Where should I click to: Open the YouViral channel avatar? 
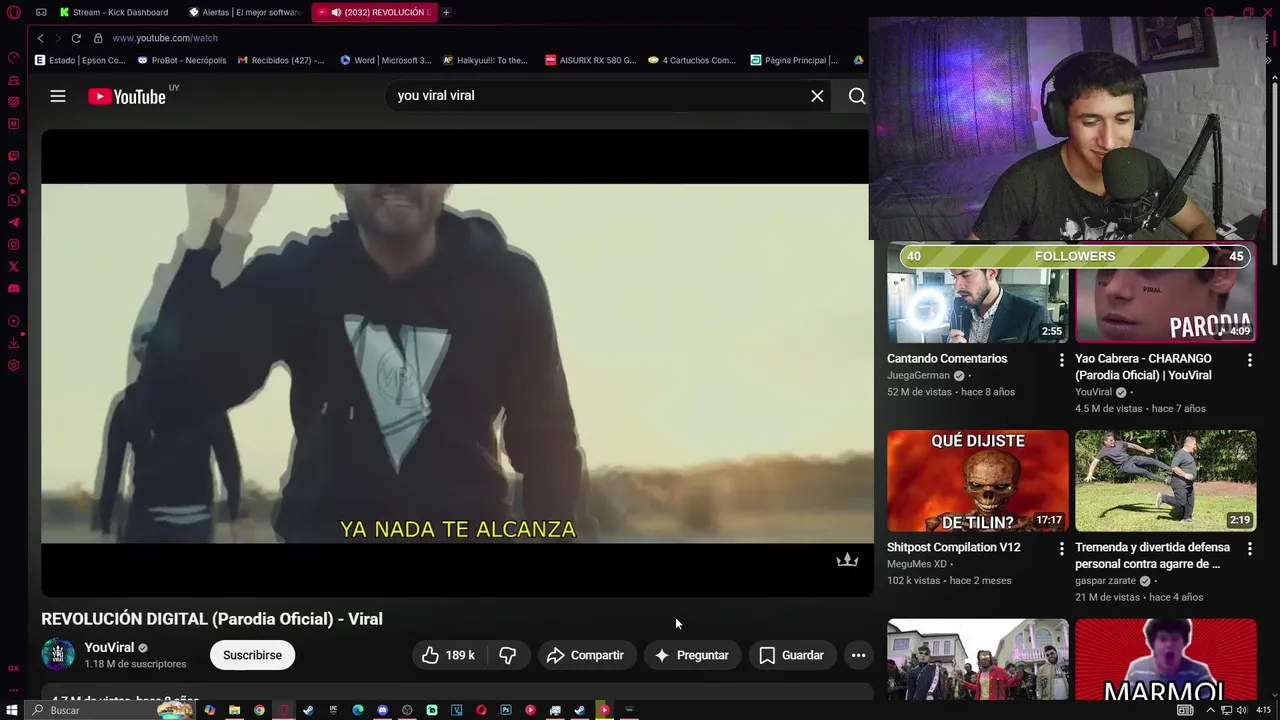click(x=58, y=655)
